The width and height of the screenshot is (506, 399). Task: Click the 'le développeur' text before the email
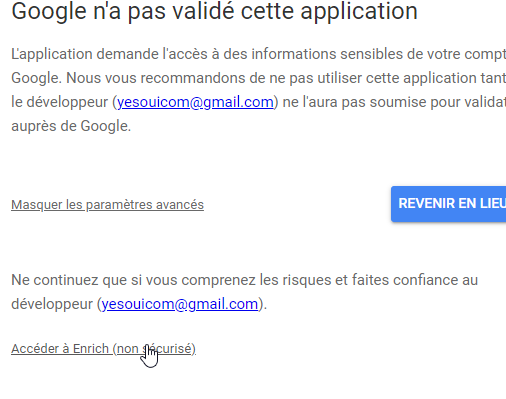[x=60, y=102]
